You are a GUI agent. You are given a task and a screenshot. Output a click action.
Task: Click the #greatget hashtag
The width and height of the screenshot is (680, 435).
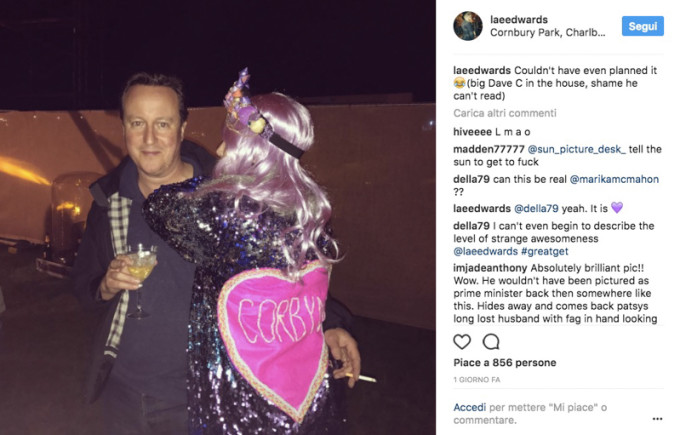coord(544,251)
